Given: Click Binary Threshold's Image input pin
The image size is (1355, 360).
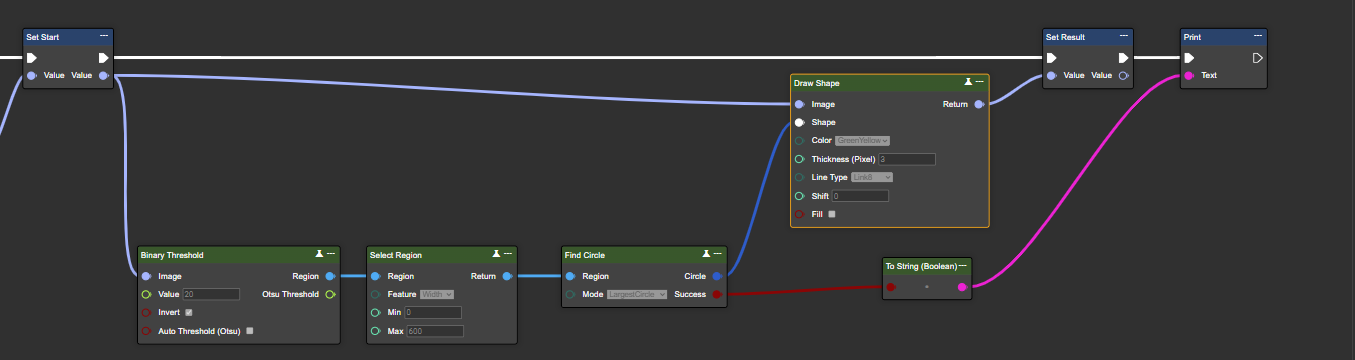Looking at the screenshot, I should 146,276.
